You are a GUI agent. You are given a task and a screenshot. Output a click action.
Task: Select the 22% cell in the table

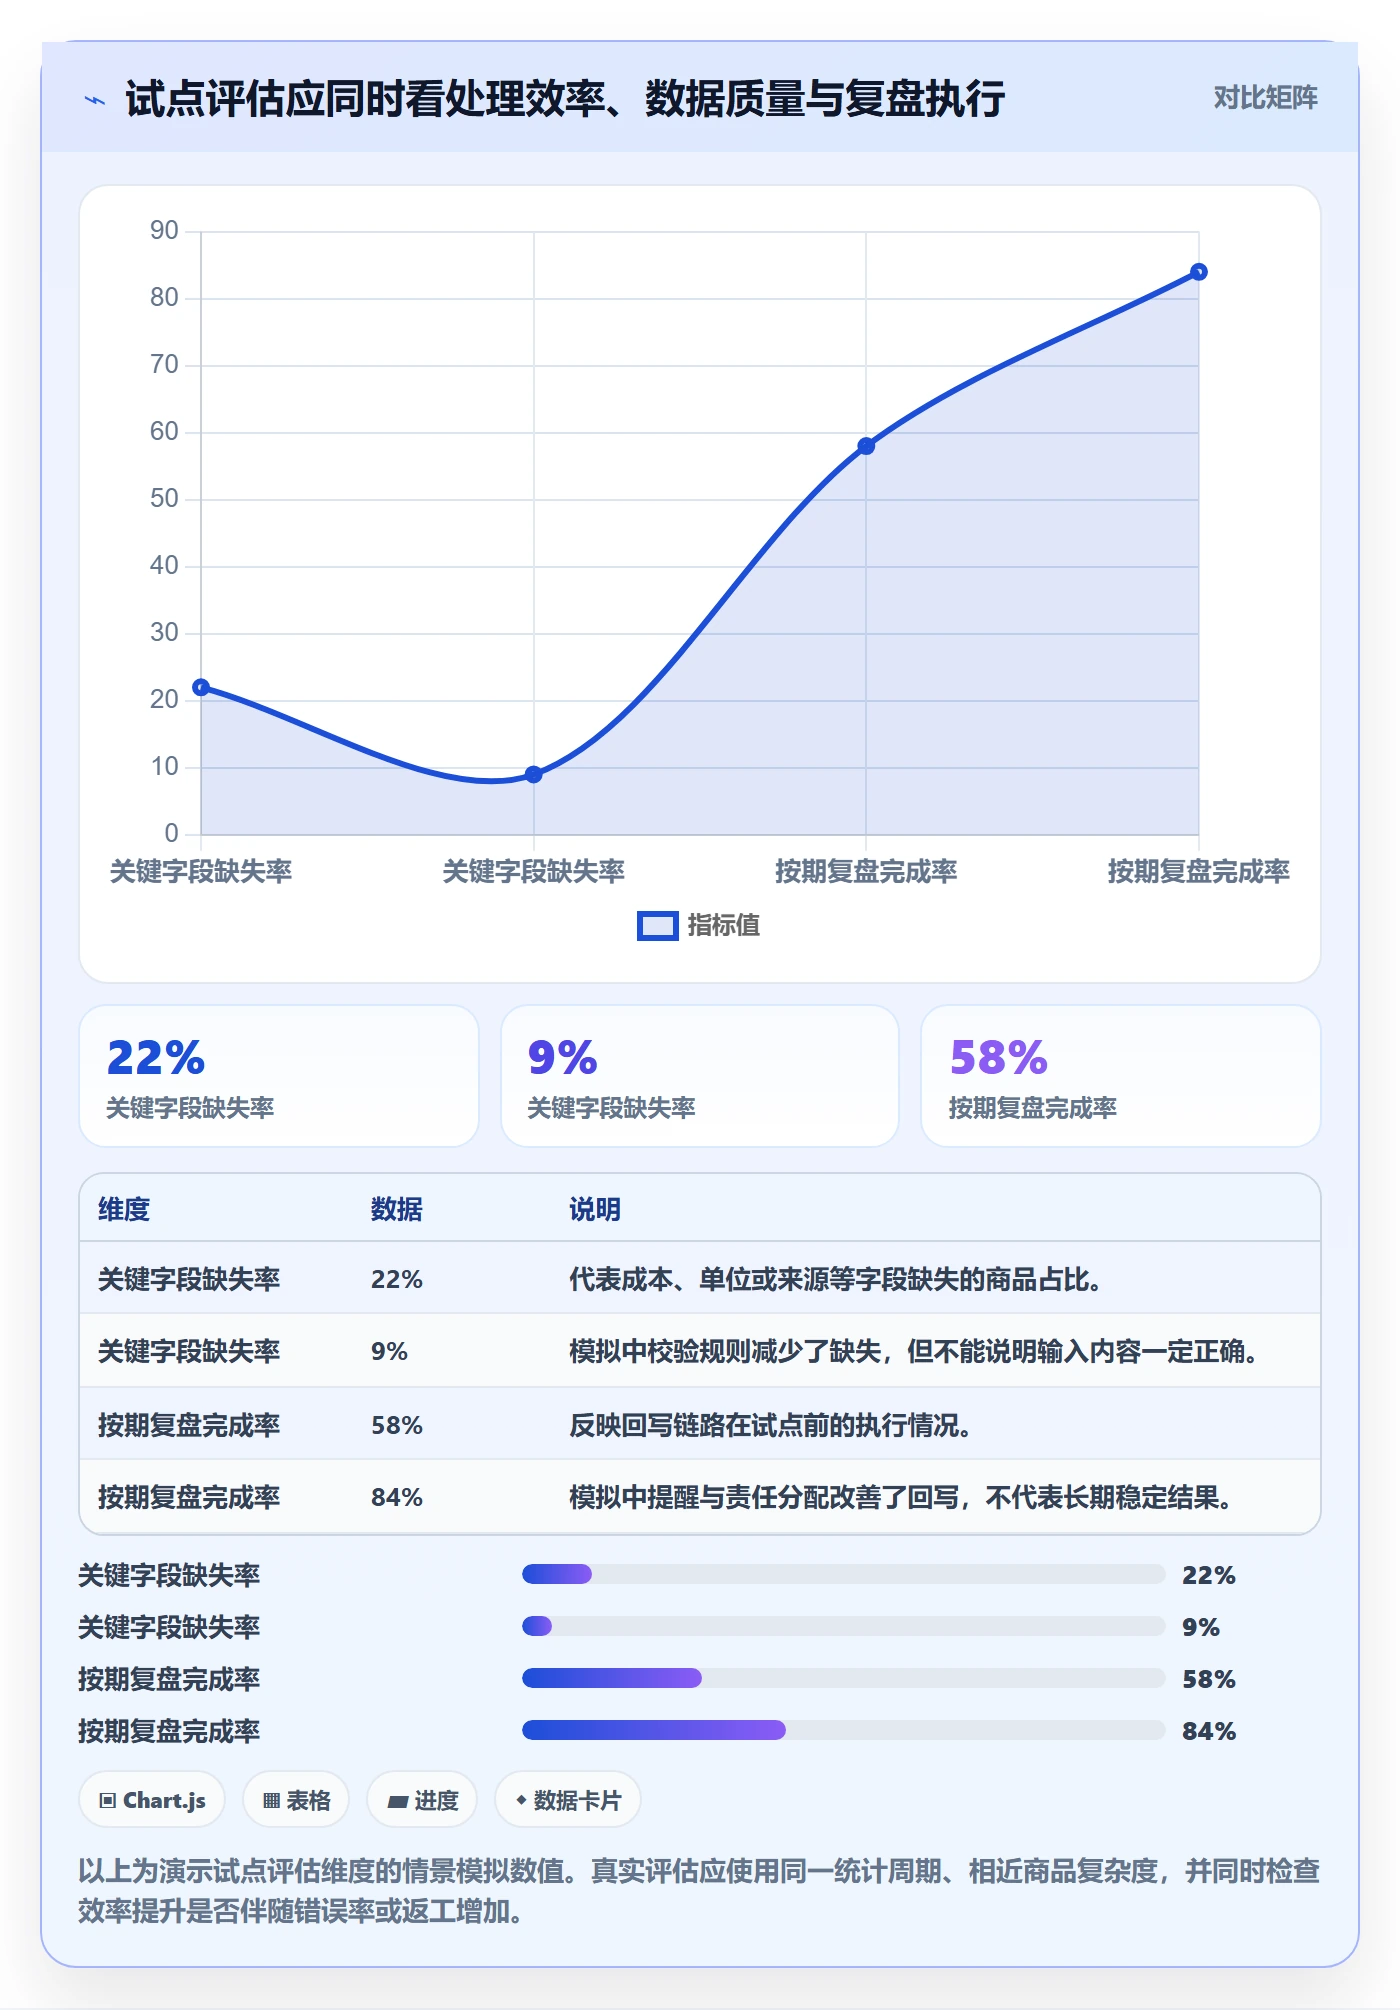(x=397, y=1279)
